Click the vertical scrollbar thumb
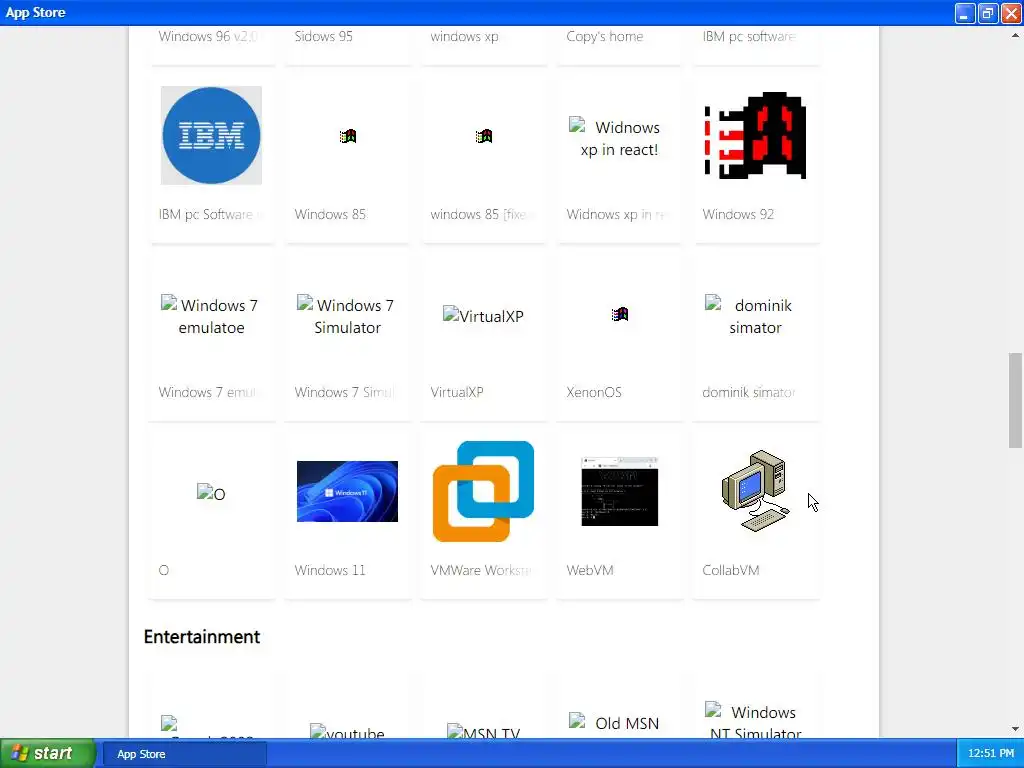This screenshot has width=1024, height=768. [1015, 400]
